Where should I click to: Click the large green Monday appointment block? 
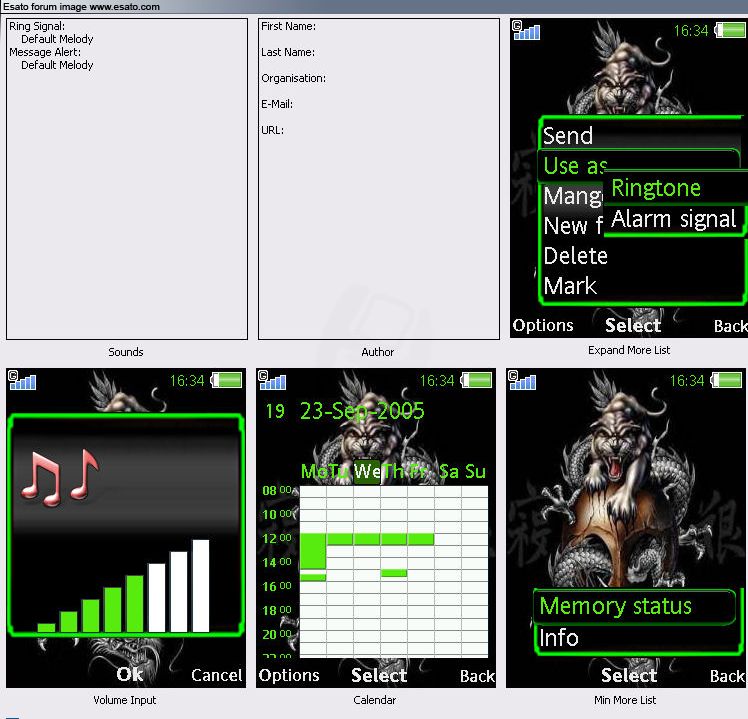313,551
